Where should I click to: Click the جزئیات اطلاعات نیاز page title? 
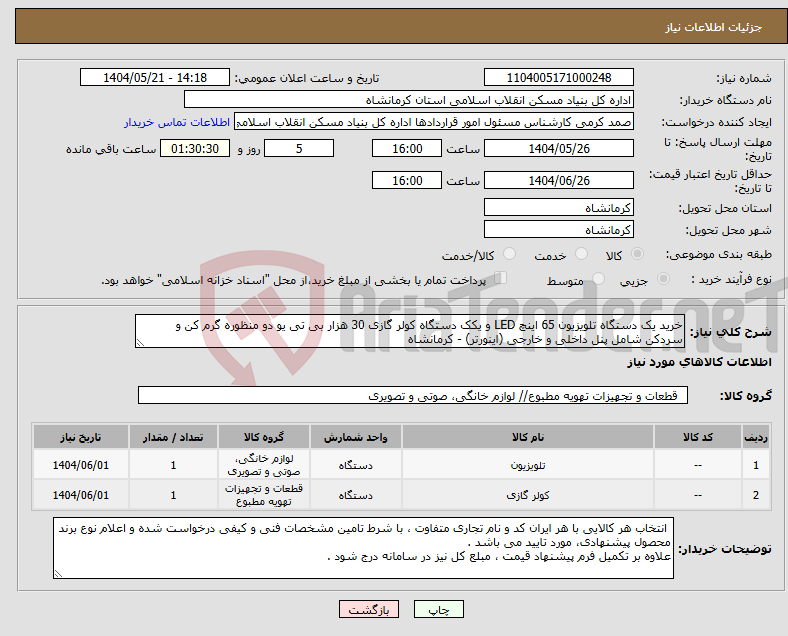click(714, 27)
